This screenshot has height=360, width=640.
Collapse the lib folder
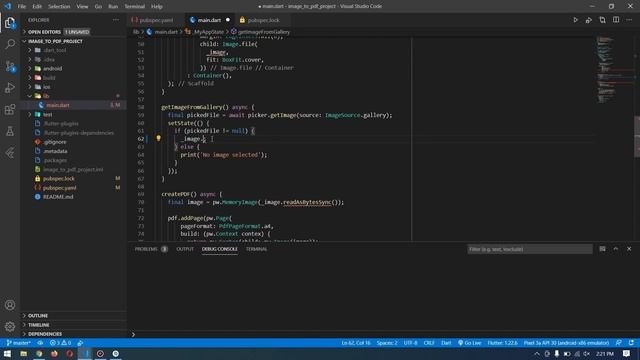46,96
